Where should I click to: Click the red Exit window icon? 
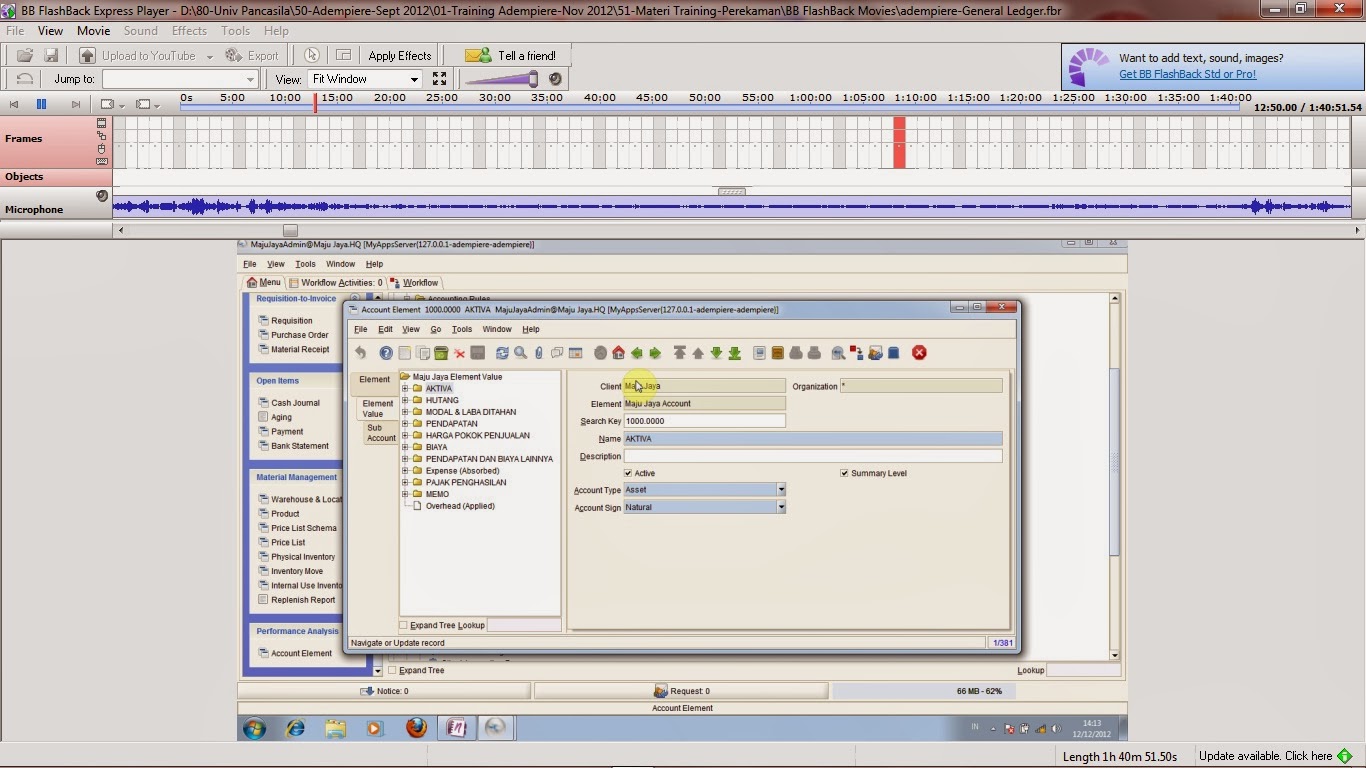pos(919,353)
